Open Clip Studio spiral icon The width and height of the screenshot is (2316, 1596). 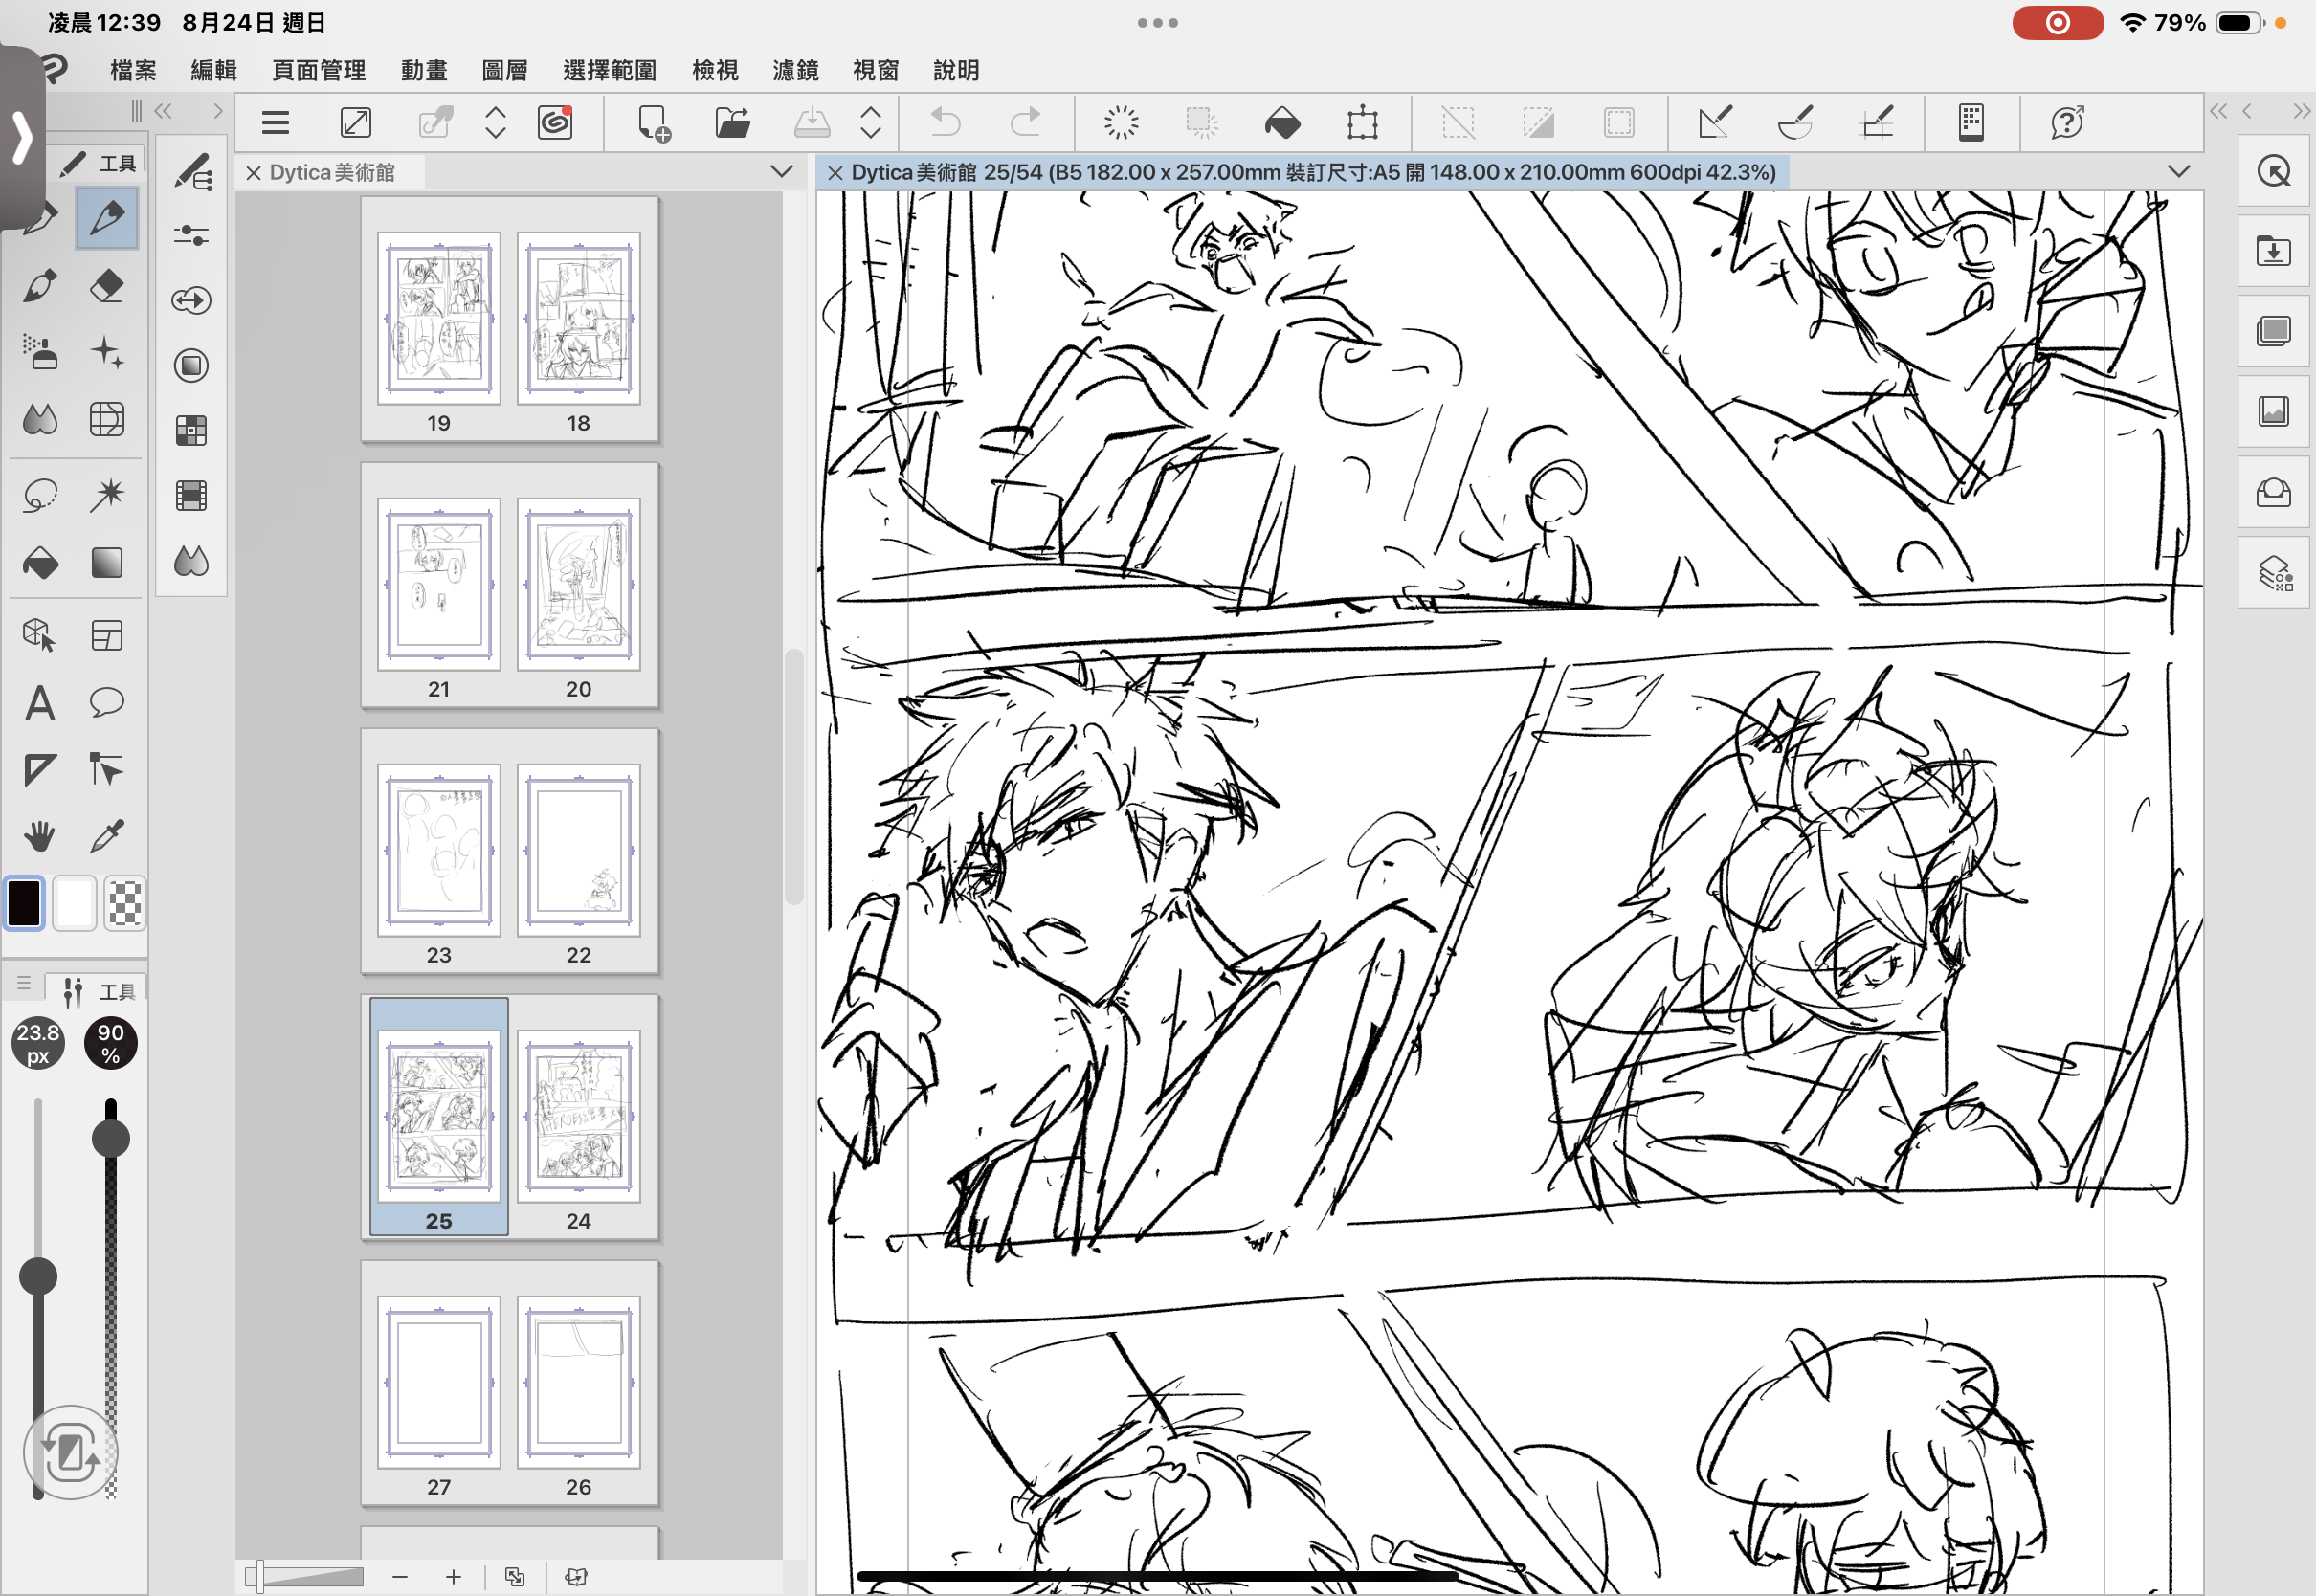(555, 123)
